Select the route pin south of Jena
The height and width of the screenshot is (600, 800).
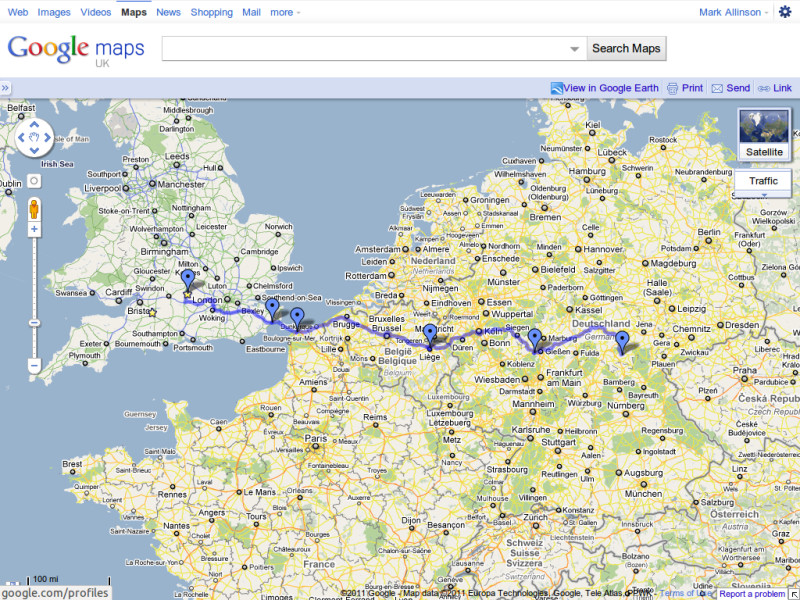coord(622,342)
